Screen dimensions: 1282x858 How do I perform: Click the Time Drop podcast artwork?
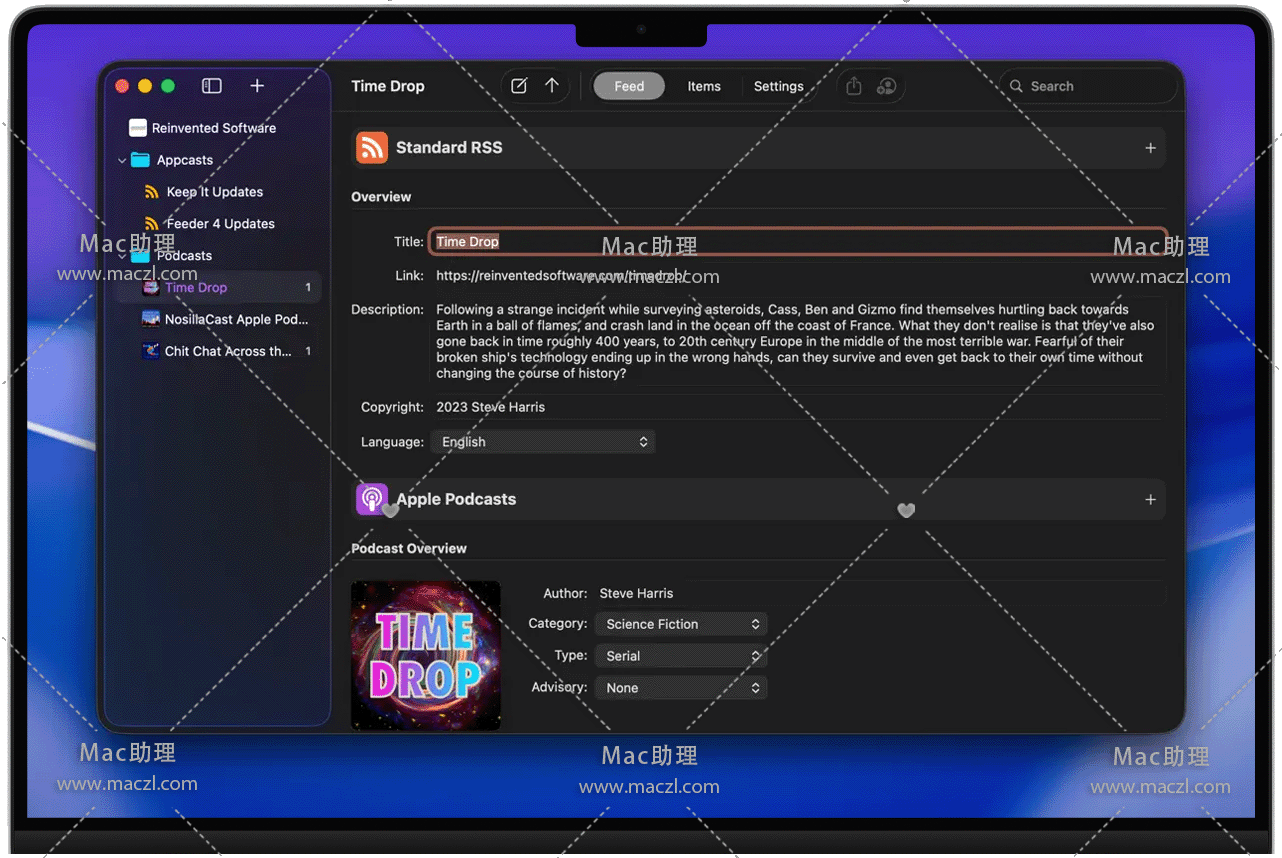coord(426,655)
